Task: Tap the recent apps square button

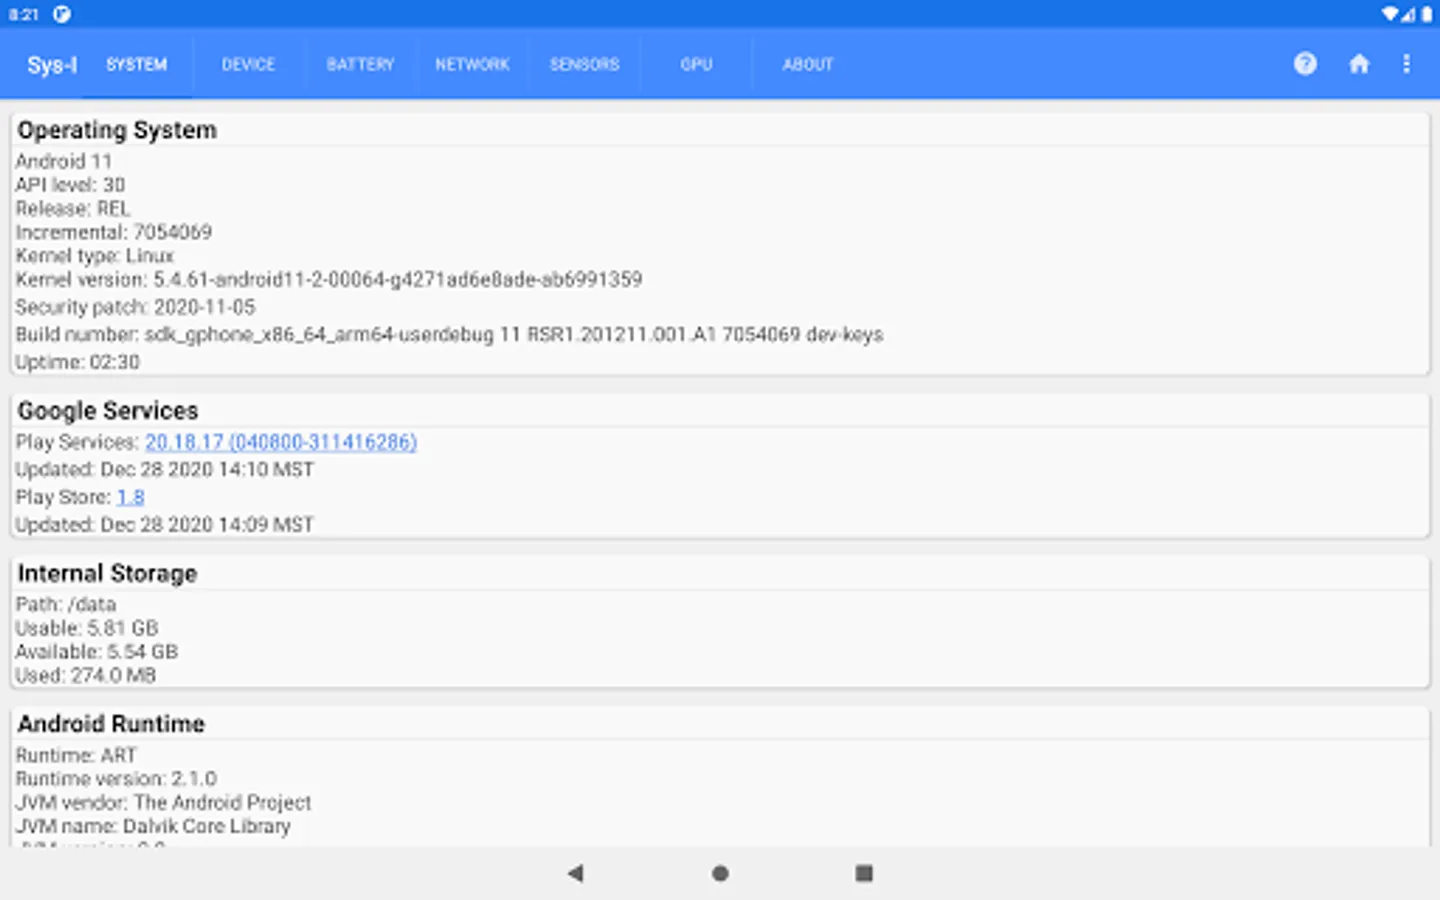Action: 864,873
